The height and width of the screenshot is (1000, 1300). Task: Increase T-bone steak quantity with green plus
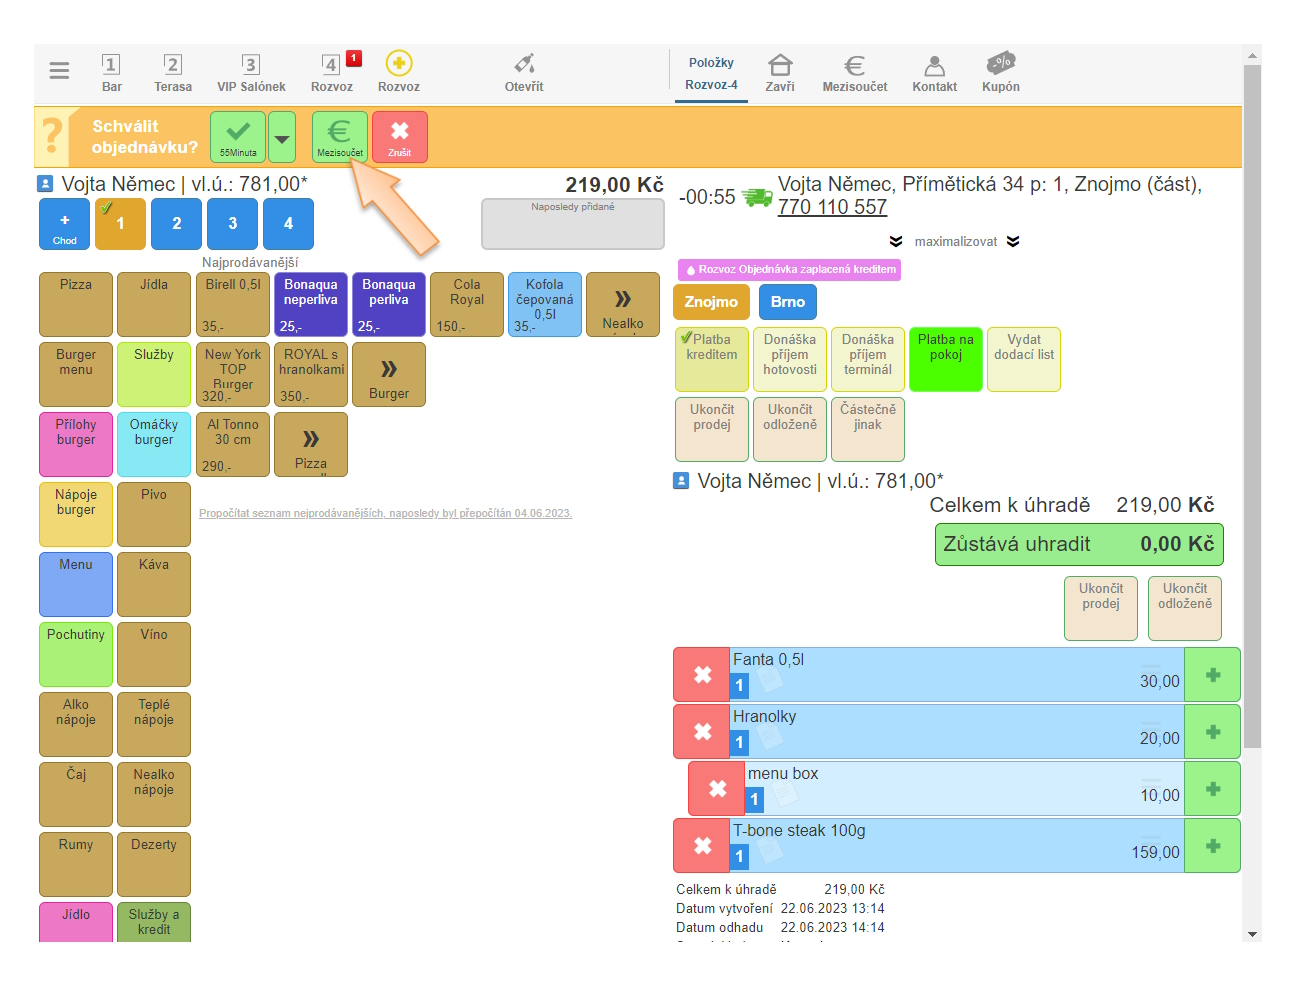pyautogui.click(x=1212, y=846)
